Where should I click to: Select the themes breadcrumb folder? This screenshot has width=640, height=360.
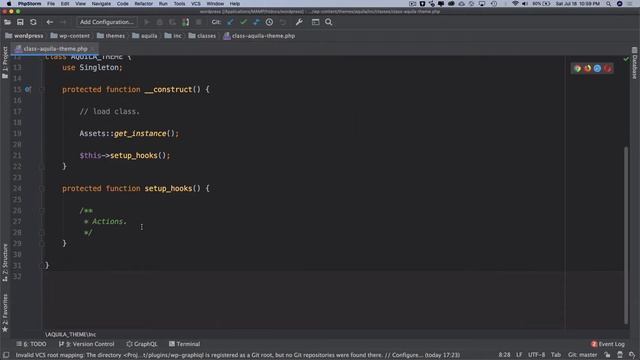coord(111,36)
